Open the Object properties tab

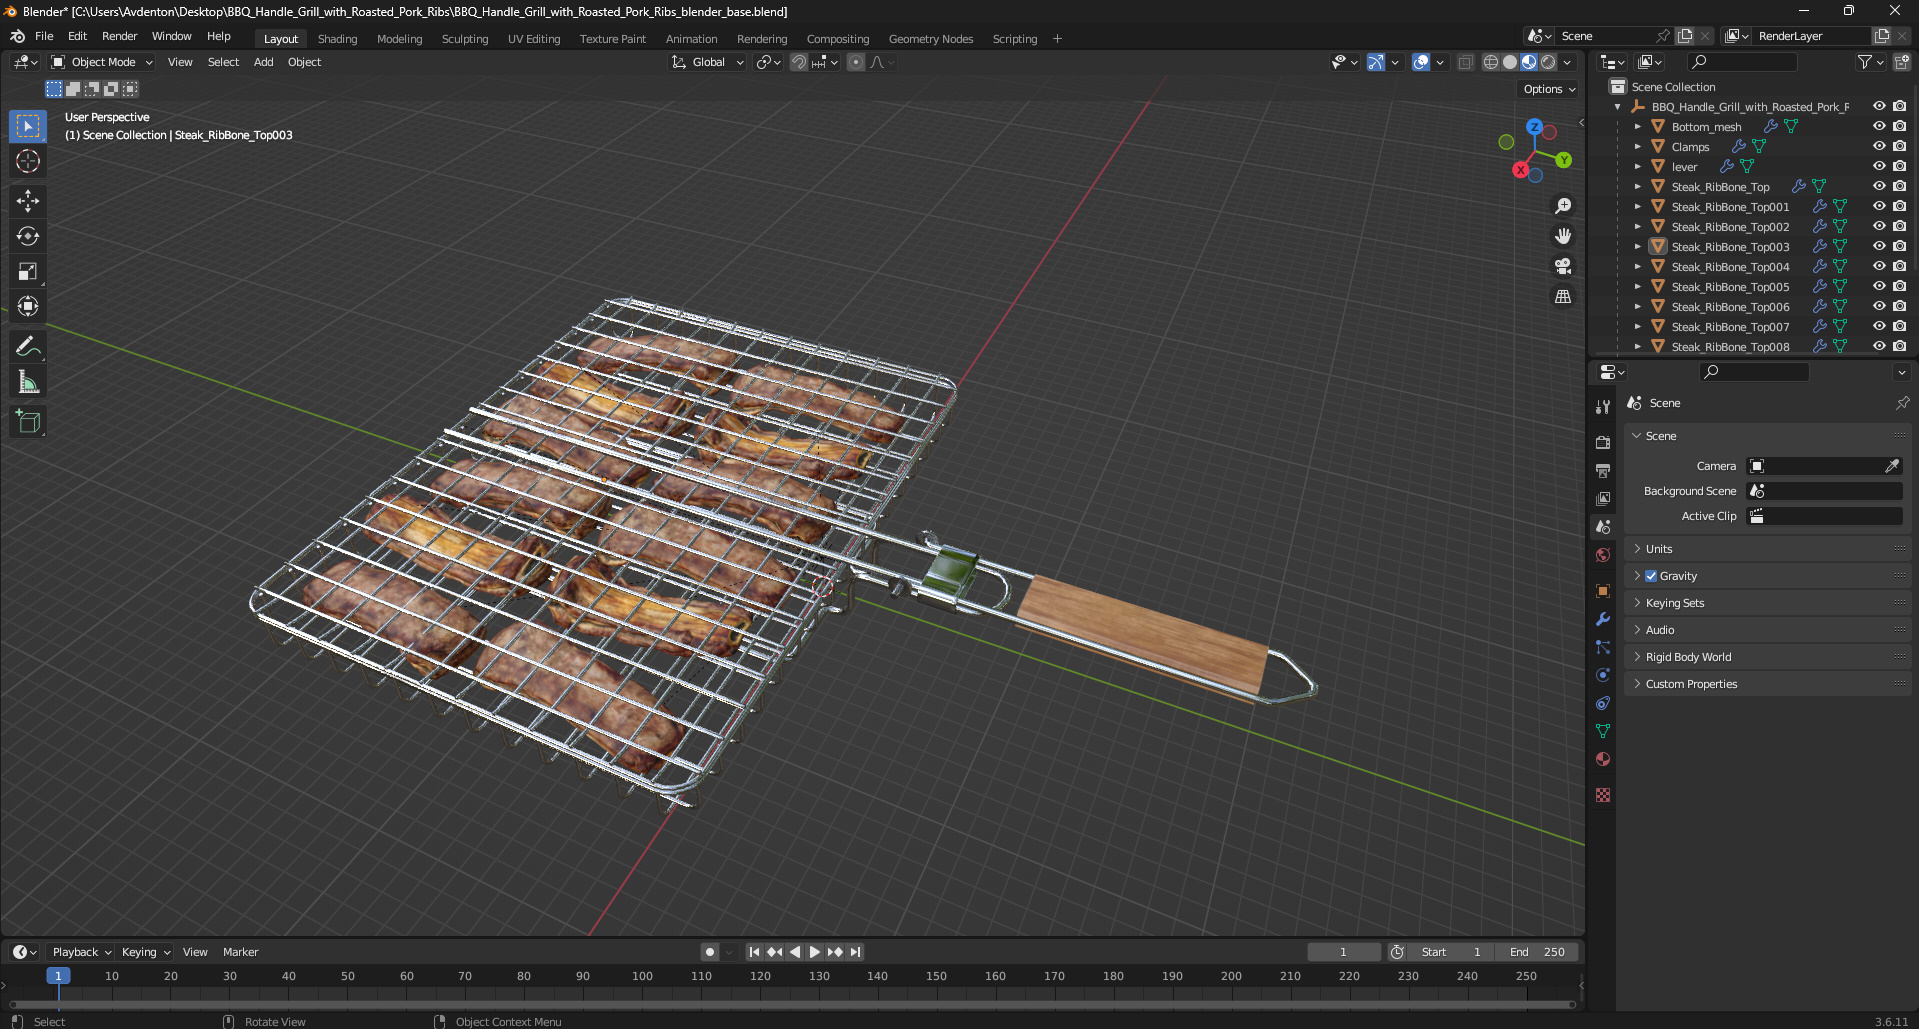(x=1603, y=591)
